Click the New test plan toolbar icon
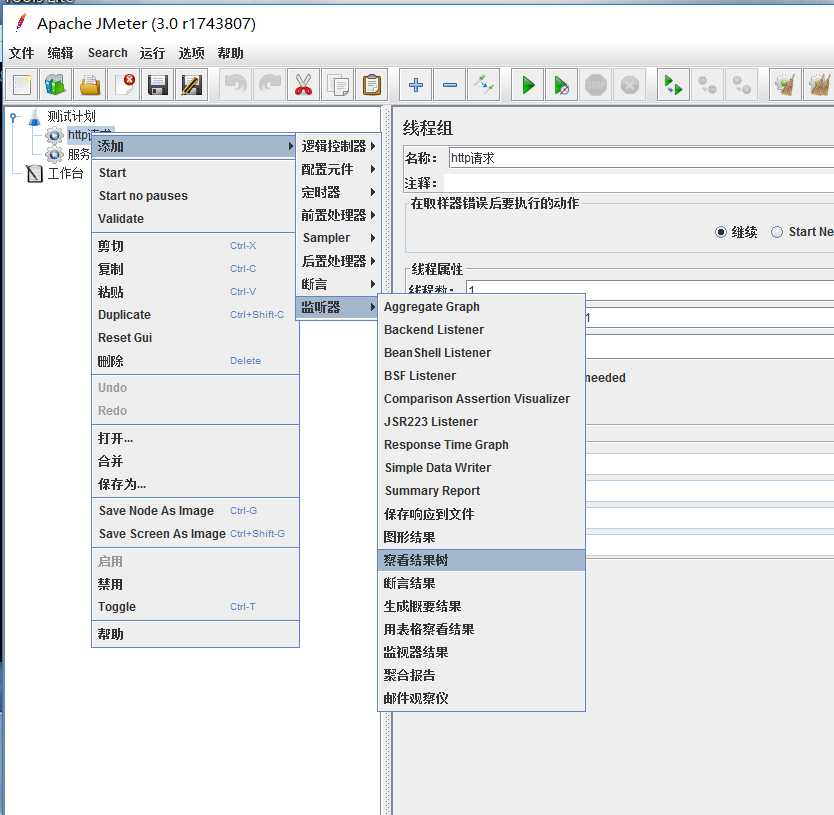Image resolution: width=834 pixels, height=815 pixels. pos(22,85)
